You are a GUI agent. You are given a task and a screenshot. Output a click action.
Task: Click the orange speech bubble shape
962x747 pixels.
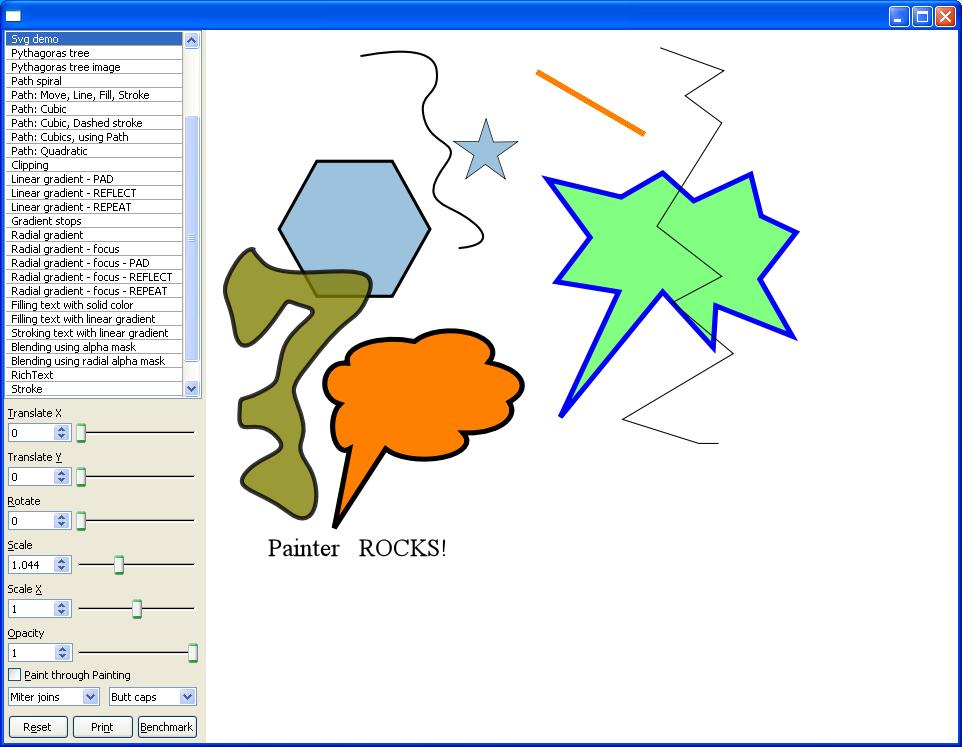(x=422, y=392)
